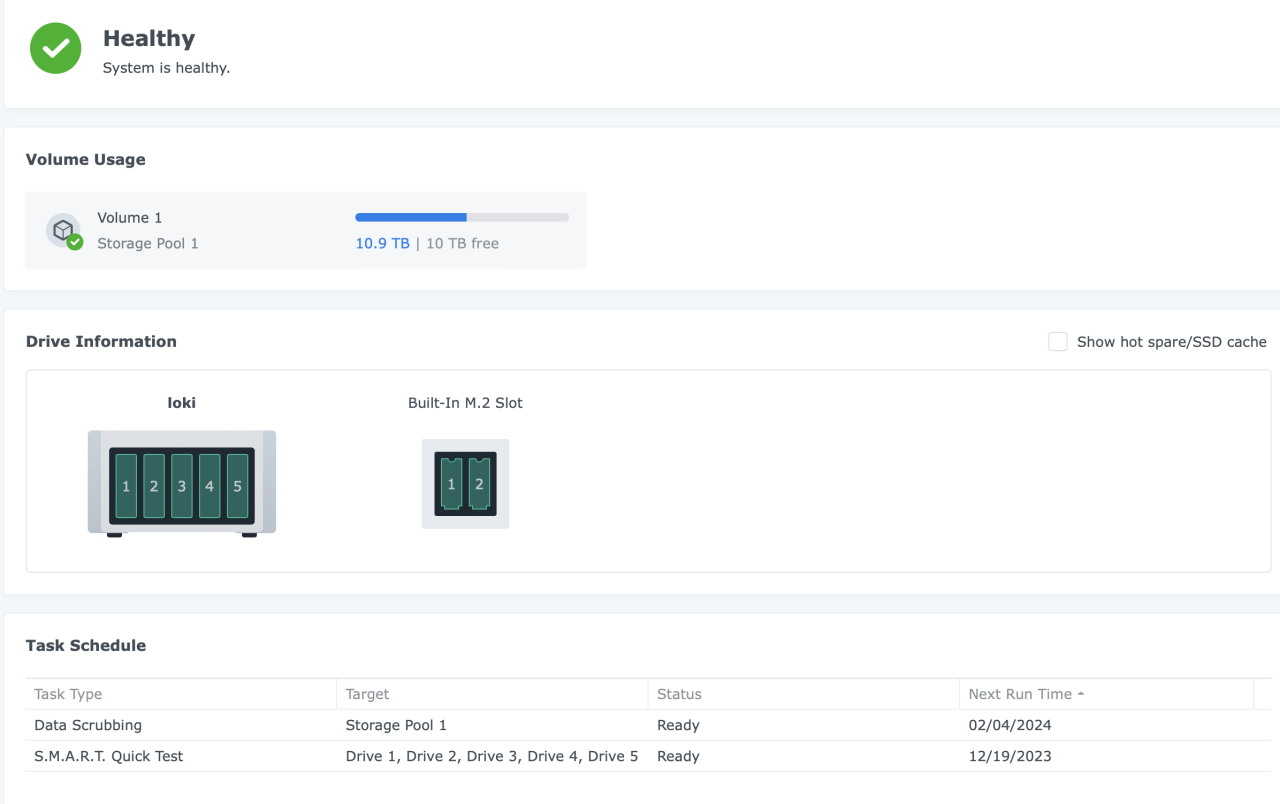
Task: Click the Volume 1 usage bar
Action: pos(462,217)
